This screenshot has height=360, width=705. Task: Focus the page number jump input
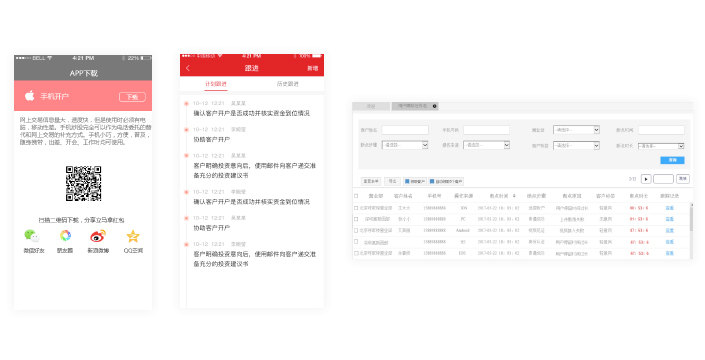pyautogui.click(x=663, y=179)
